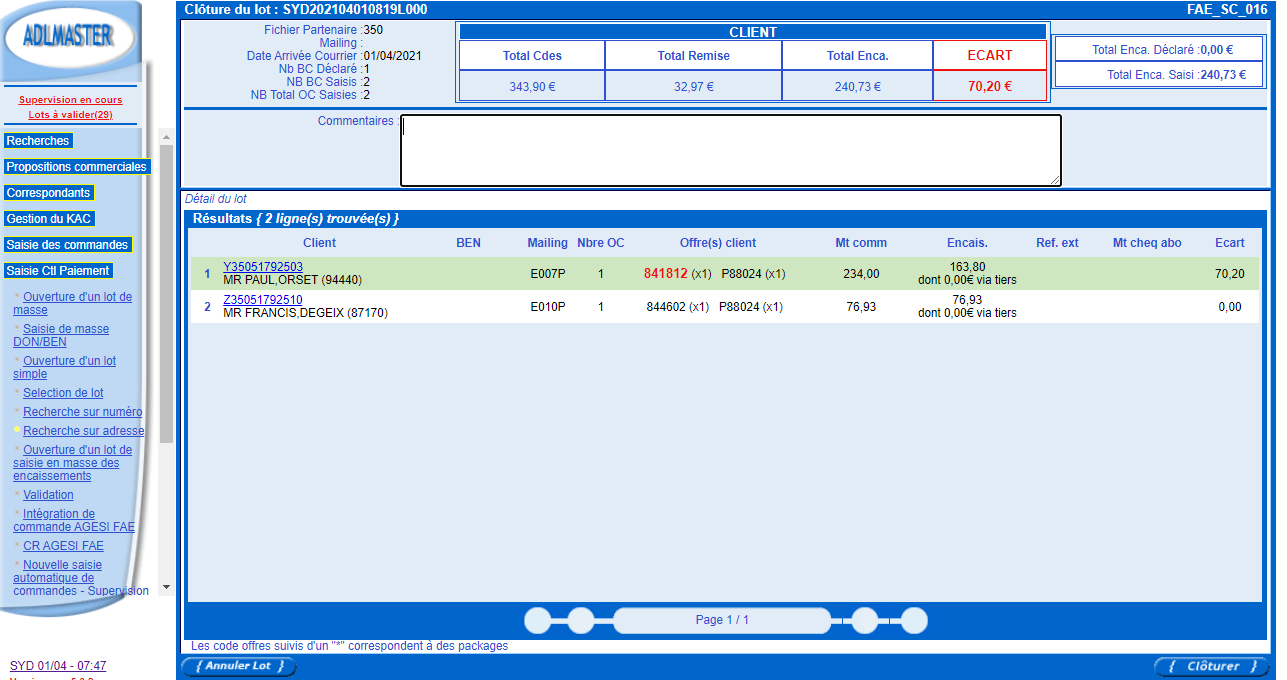Click the Nbre OC column header
The height and width of the screenshot is (680, 1287).
point(601,243)
